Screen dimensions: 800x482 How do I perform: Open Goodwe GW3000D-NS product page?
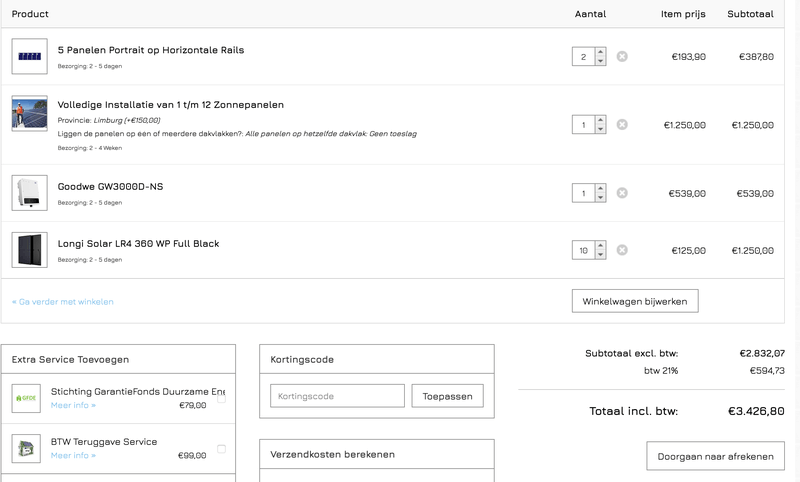click(110, 186)
